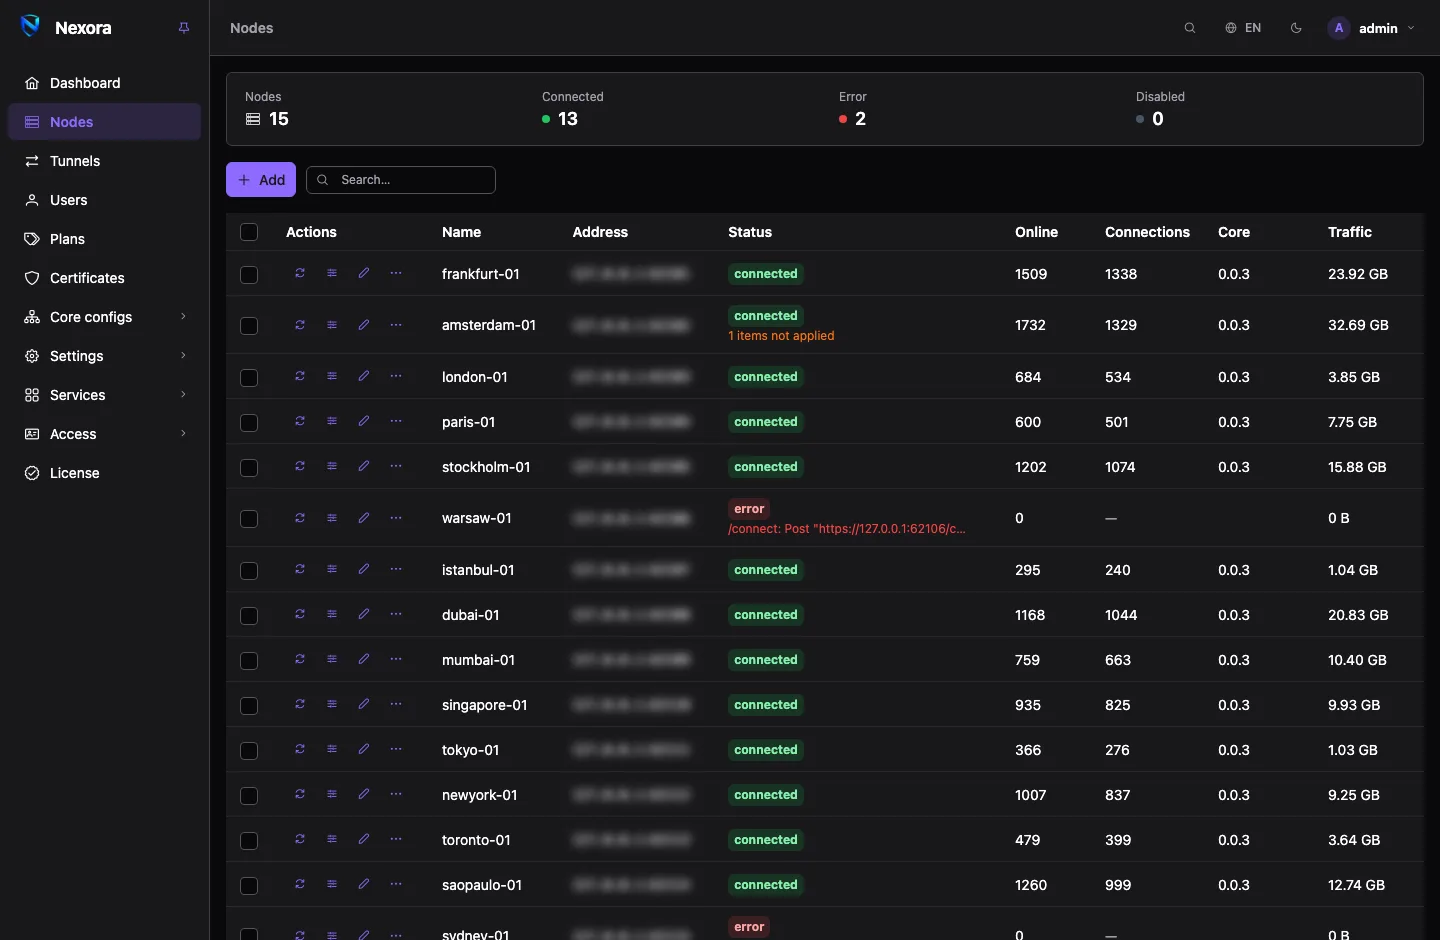
Task: Edit the london-01 node
Action: 364,376
